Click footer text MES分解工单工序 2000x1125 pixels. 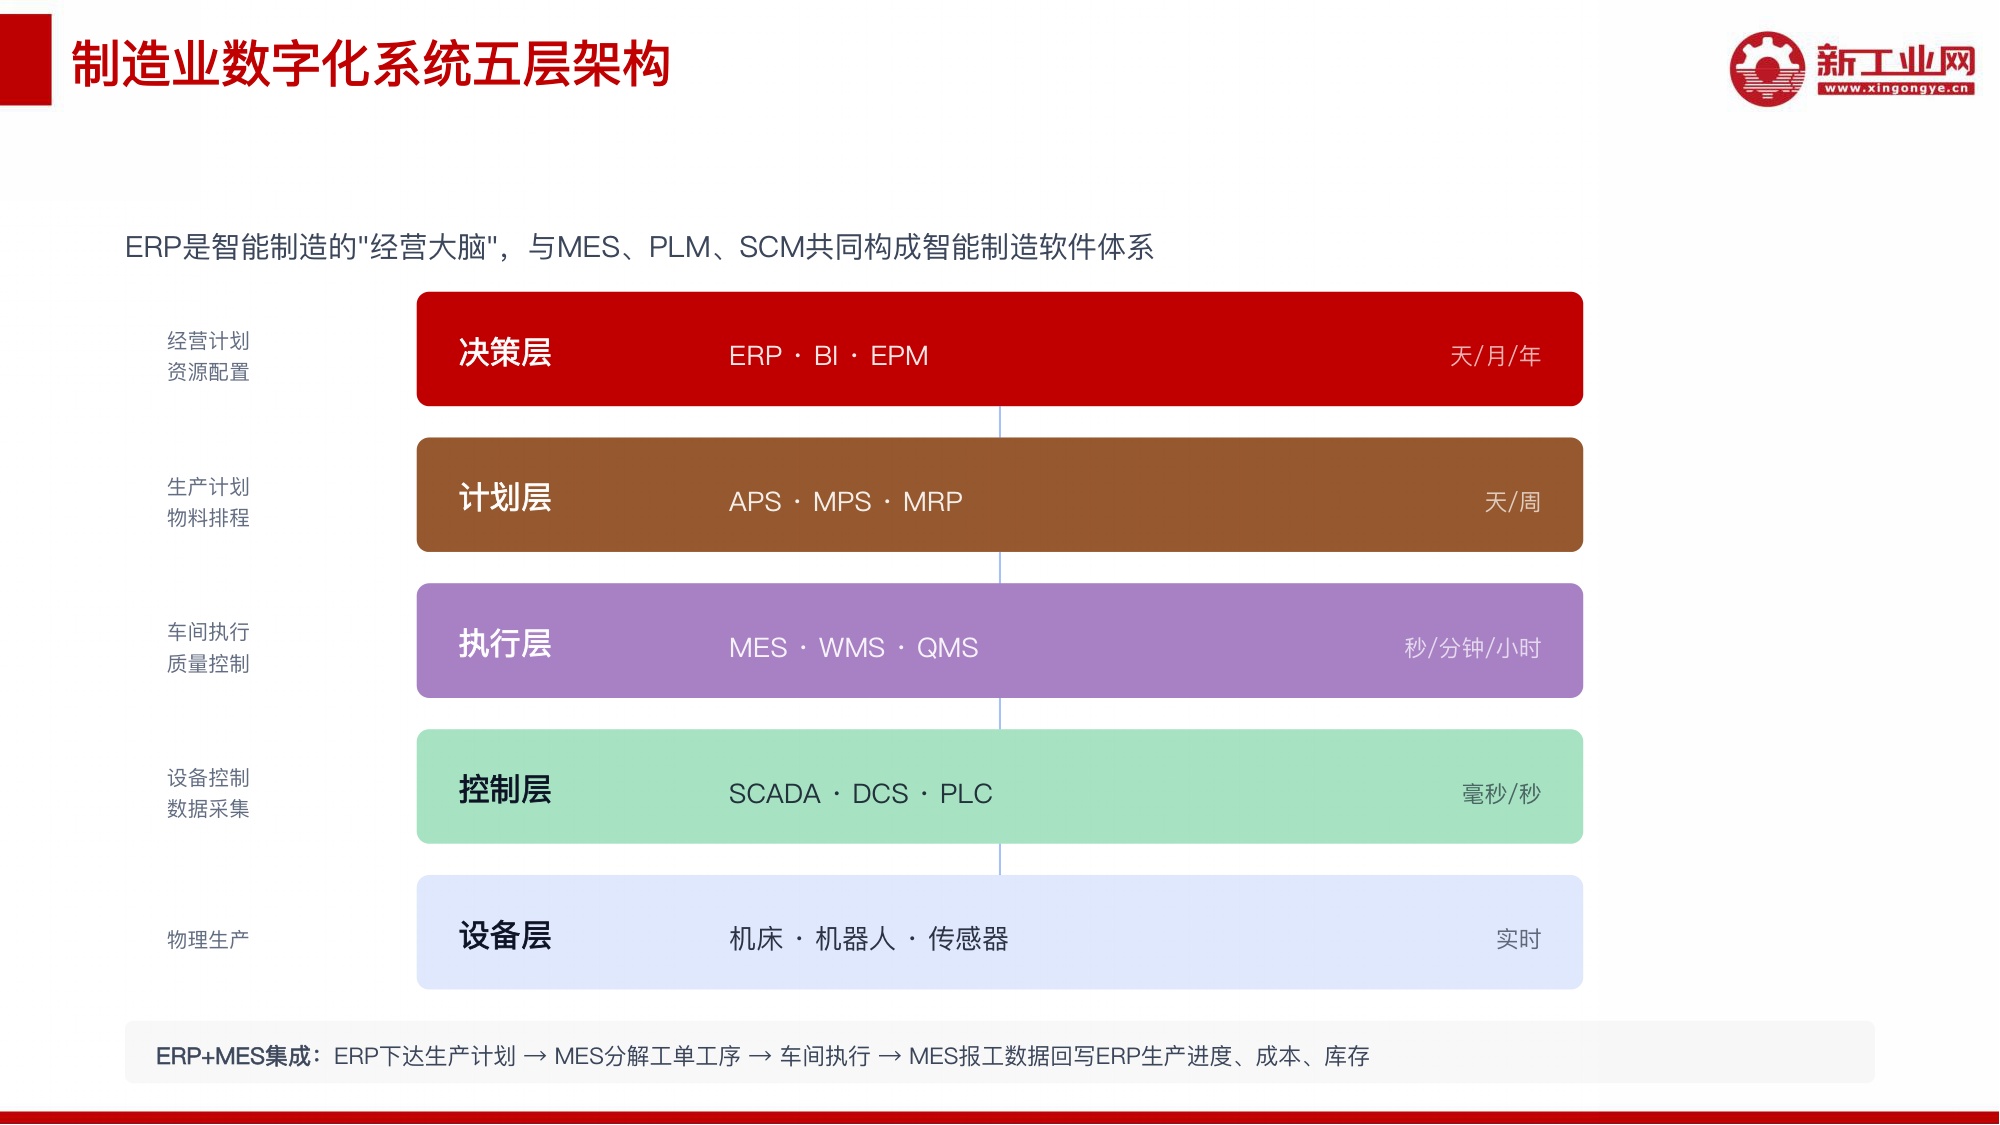coord(647,1056)
